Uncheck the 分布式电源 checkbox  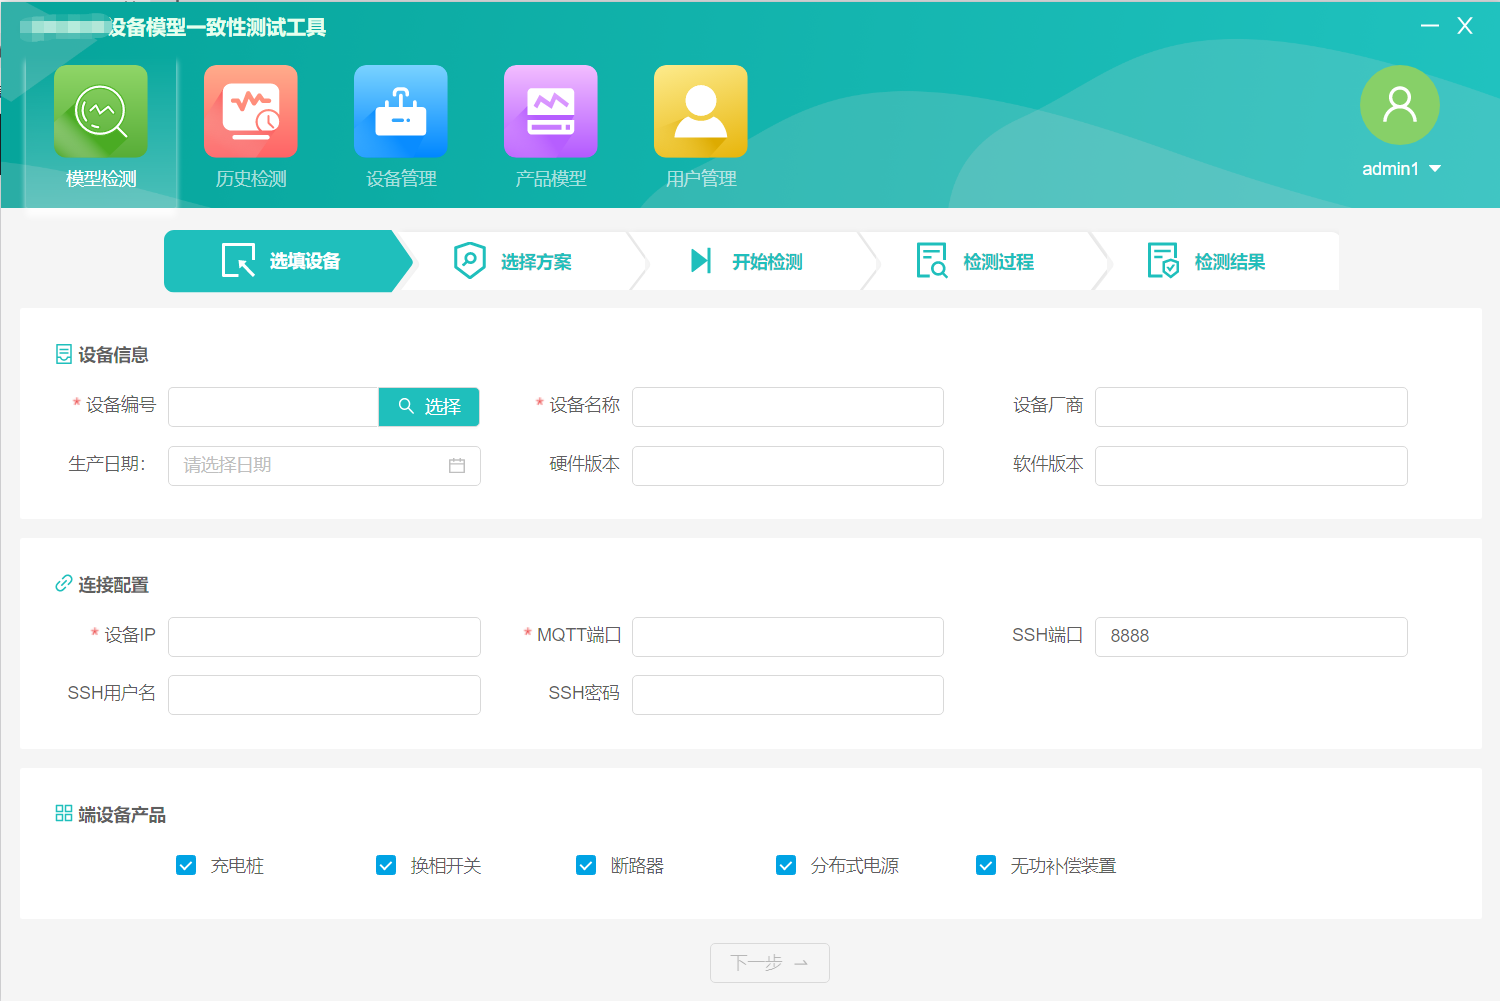click(x=786, y=865)
